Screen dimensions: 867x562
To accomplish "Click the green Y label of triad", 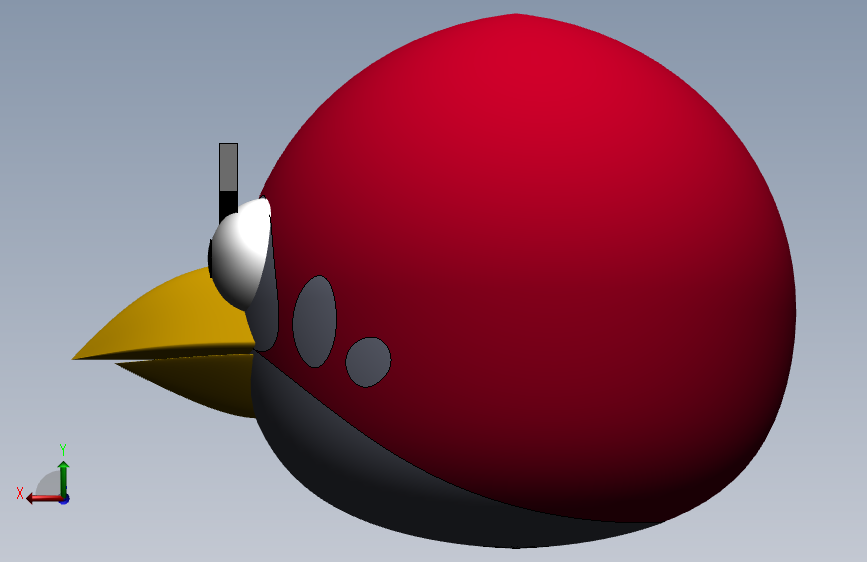I will coord(63,450).
